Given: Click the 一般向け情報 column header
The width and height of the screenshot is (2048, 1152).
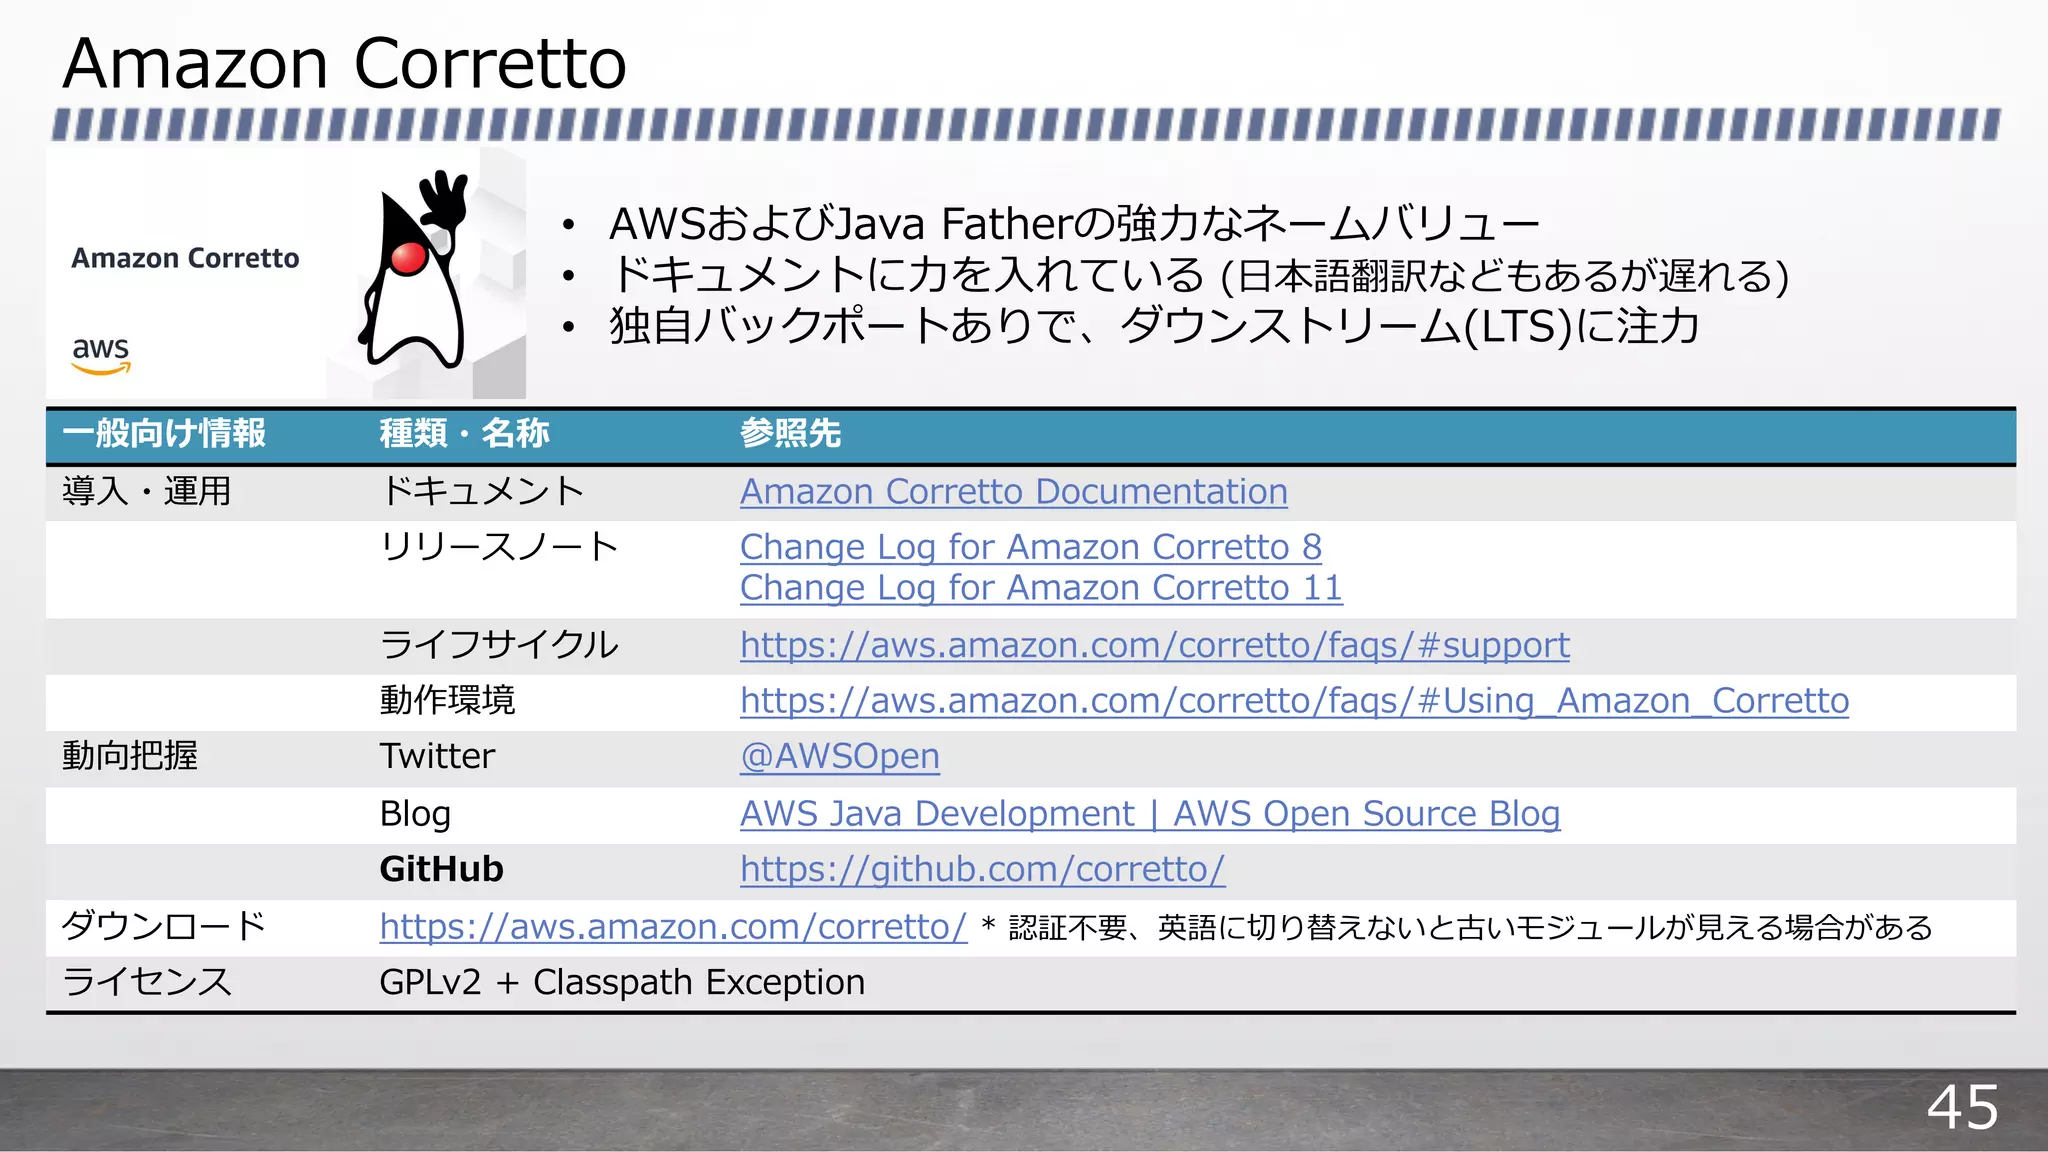Looking at the screenshot, I should pyautogui.click(x=164, y=434).
